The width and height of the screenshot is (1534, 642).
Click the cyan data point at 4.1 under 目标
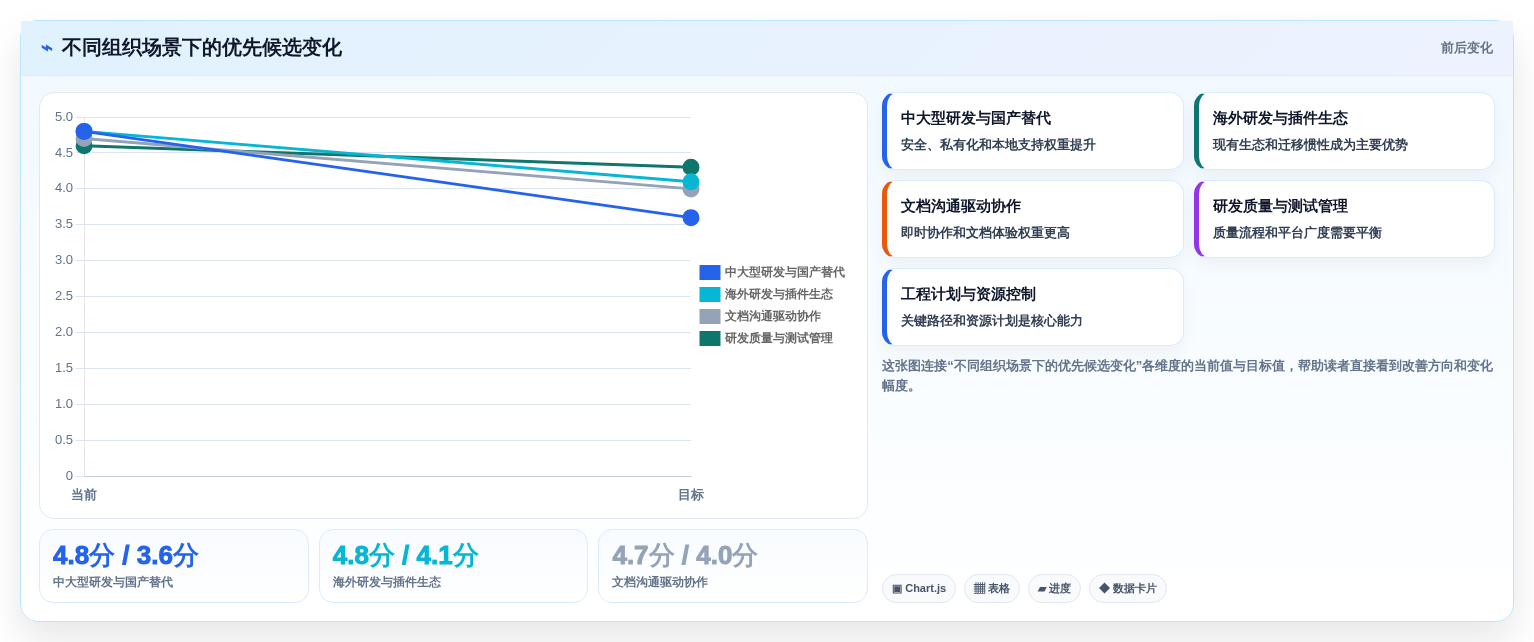click(691, 181)
